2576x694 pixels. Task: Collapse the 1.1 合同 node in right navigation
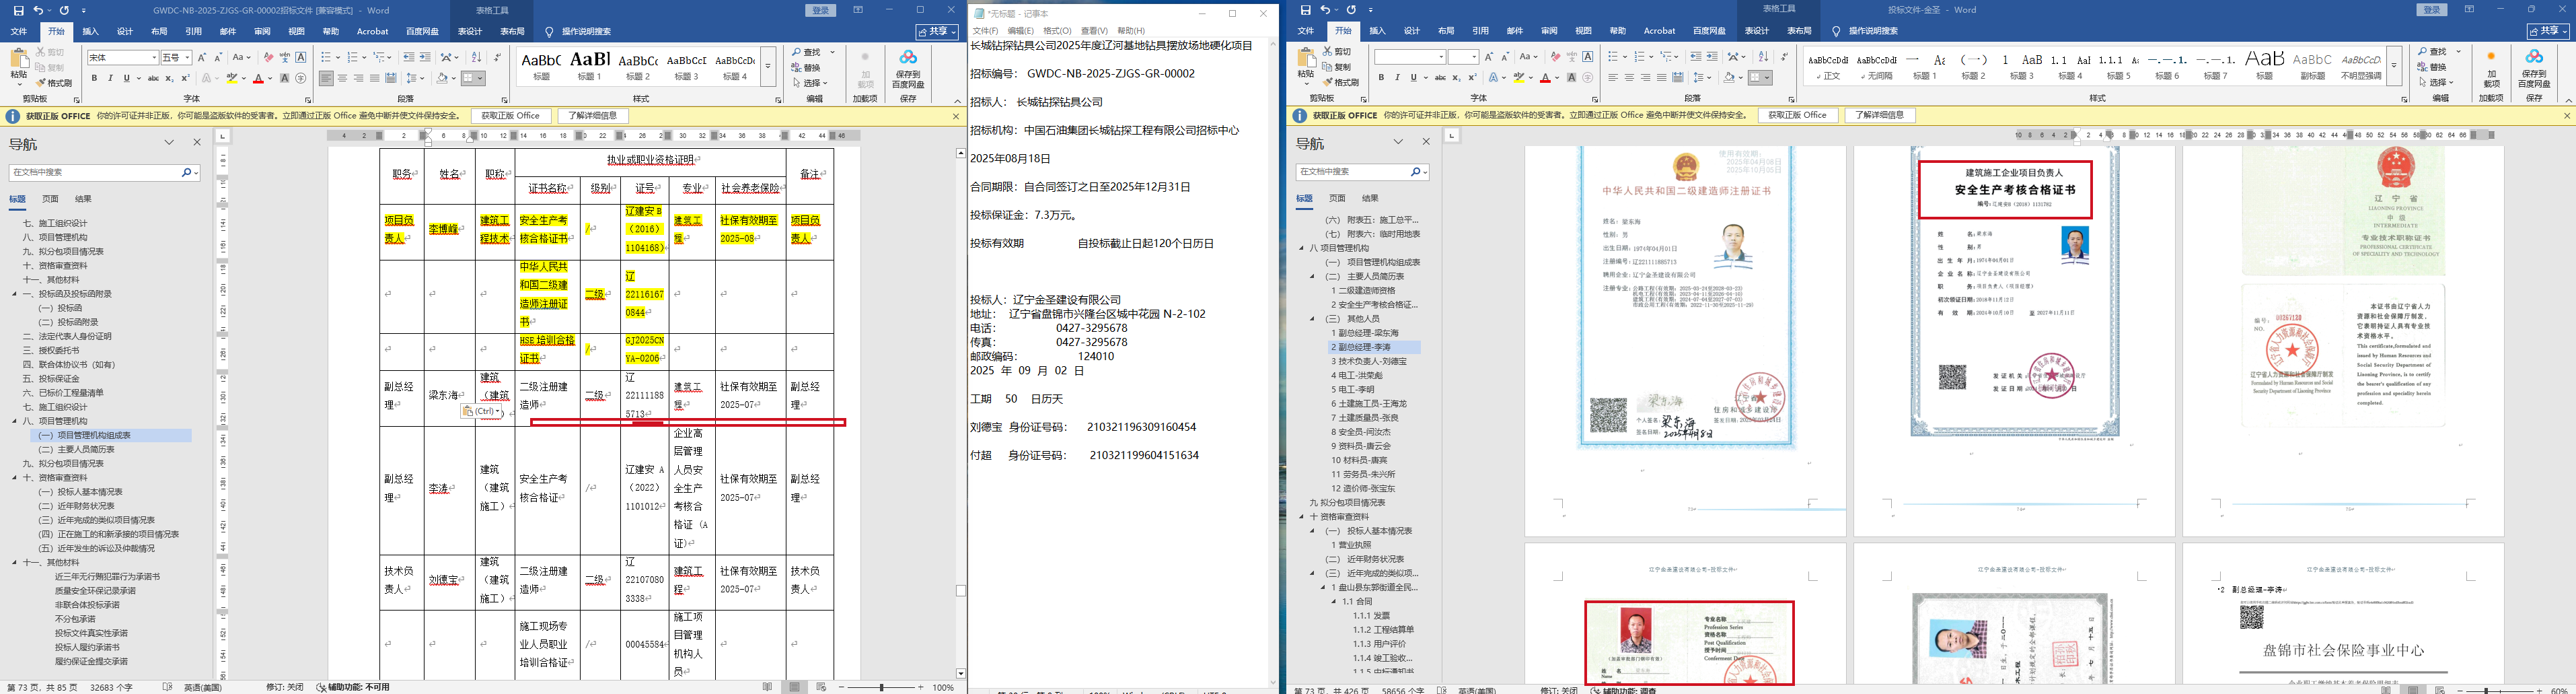(x=1333, y=602)
